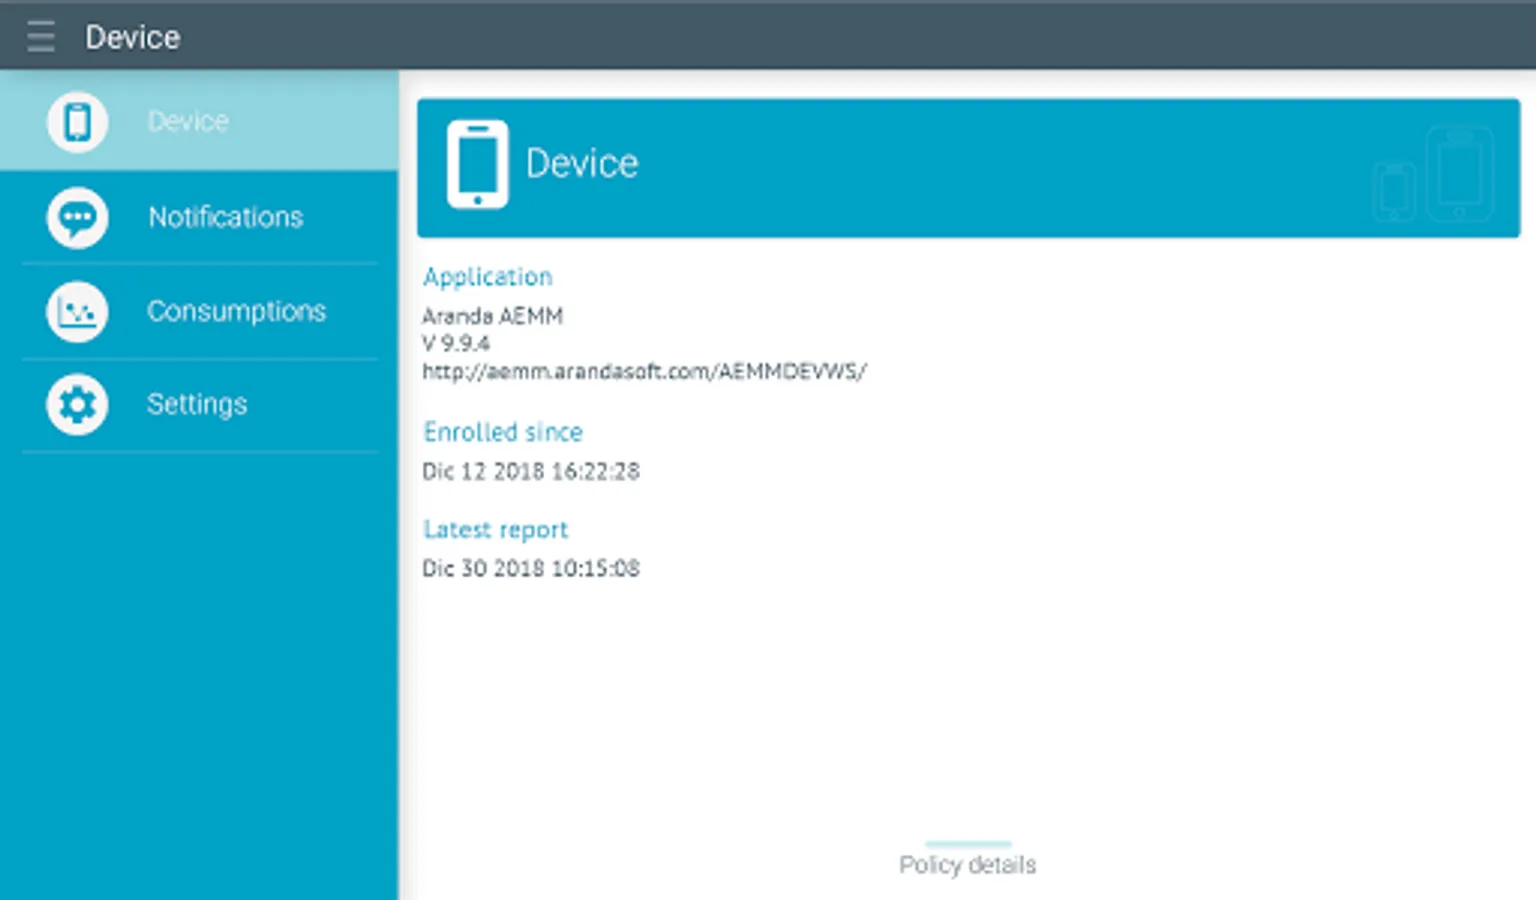This screenshot has height=900, width=1536.
Task: Click the Dic 30 2018 10:15:08 date
Action: 531,568
